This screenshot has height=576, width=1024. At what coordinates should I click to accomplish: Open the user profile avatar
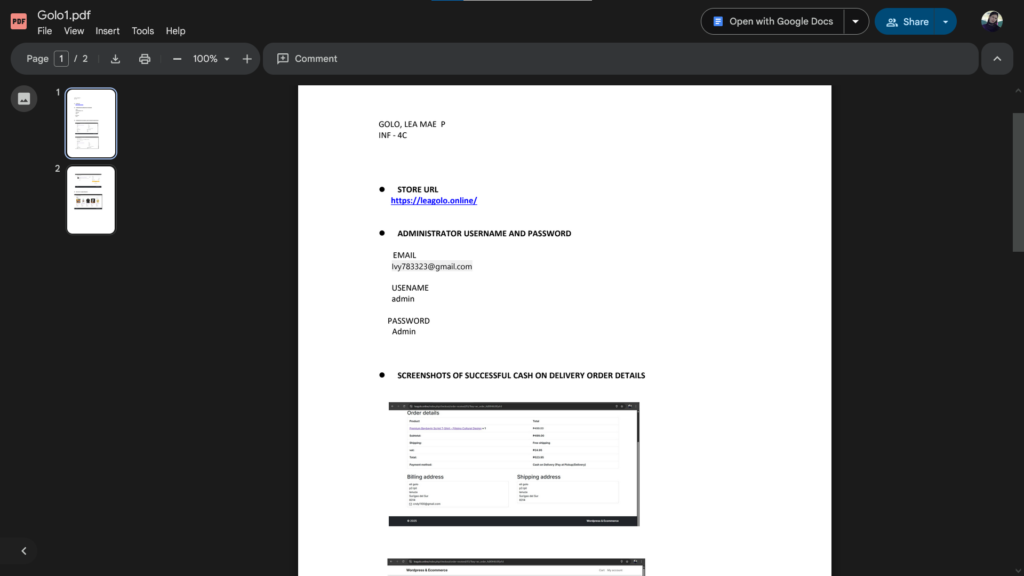pos(991,22)
